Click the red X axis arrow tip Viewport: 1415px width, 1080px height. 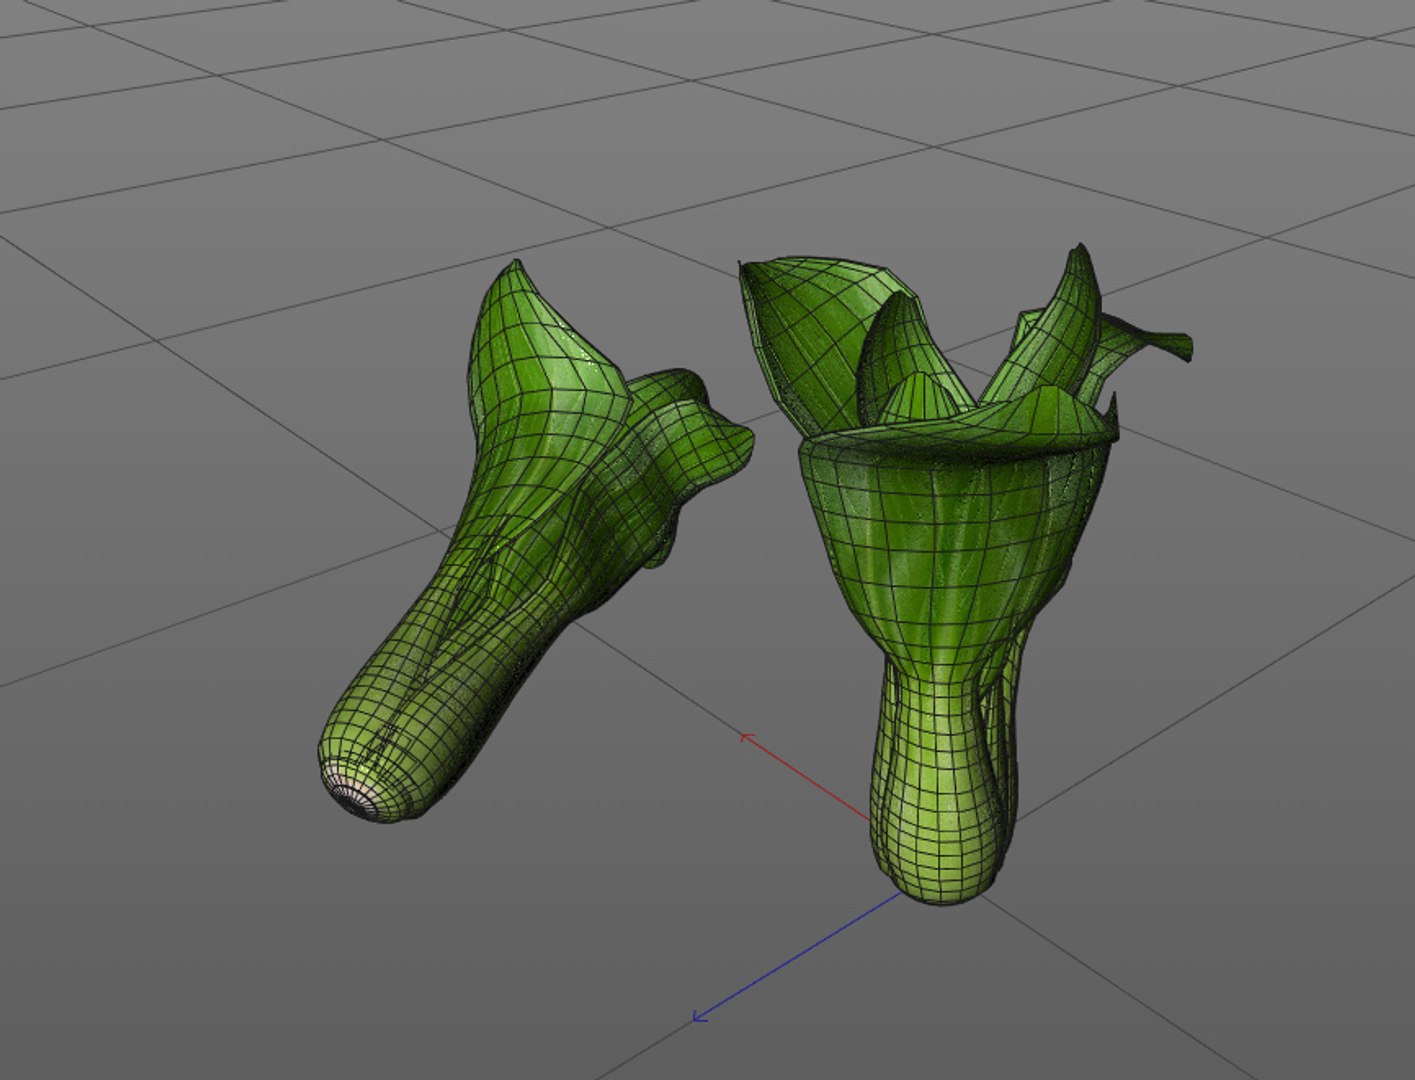tap(746, 738)
